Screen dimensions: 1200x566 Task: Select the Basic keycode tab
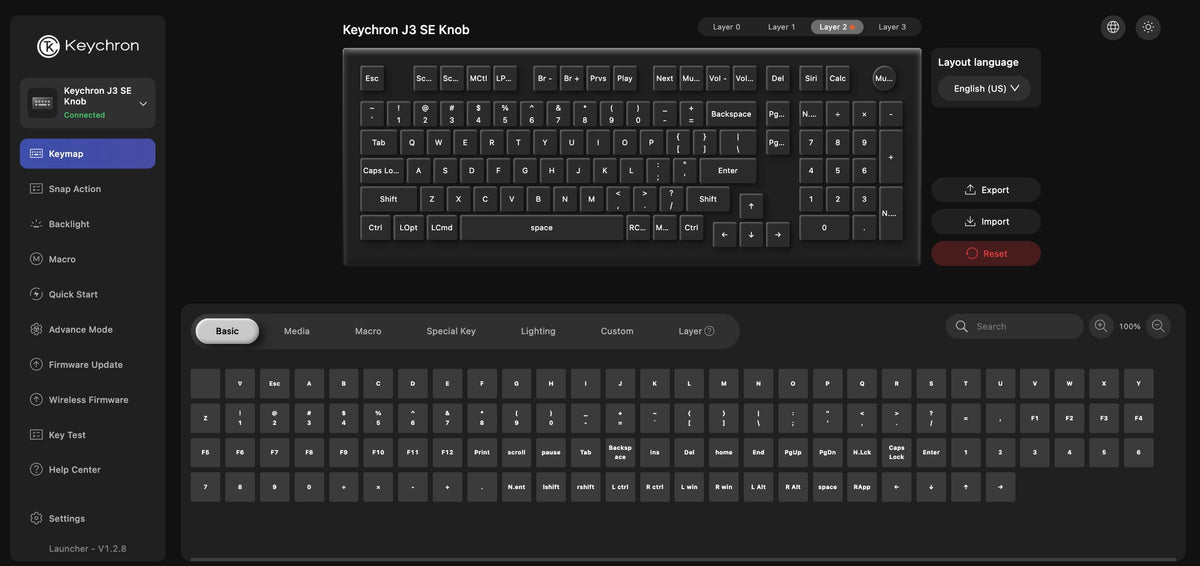[x=227, y=331]
